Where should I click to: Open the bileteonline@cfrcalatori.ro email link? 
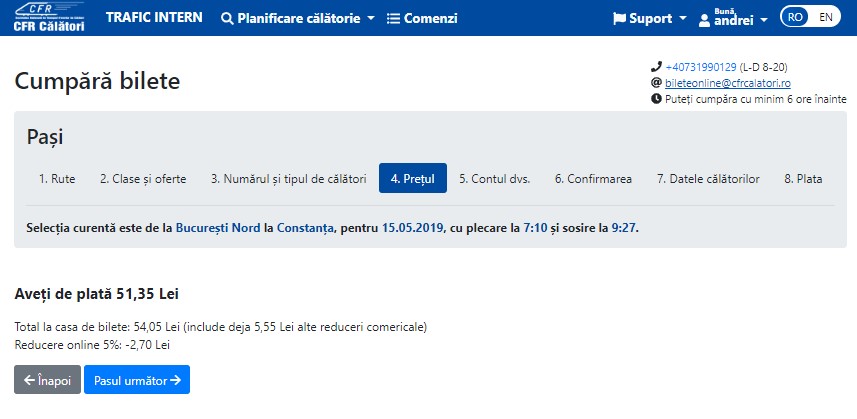727,83
